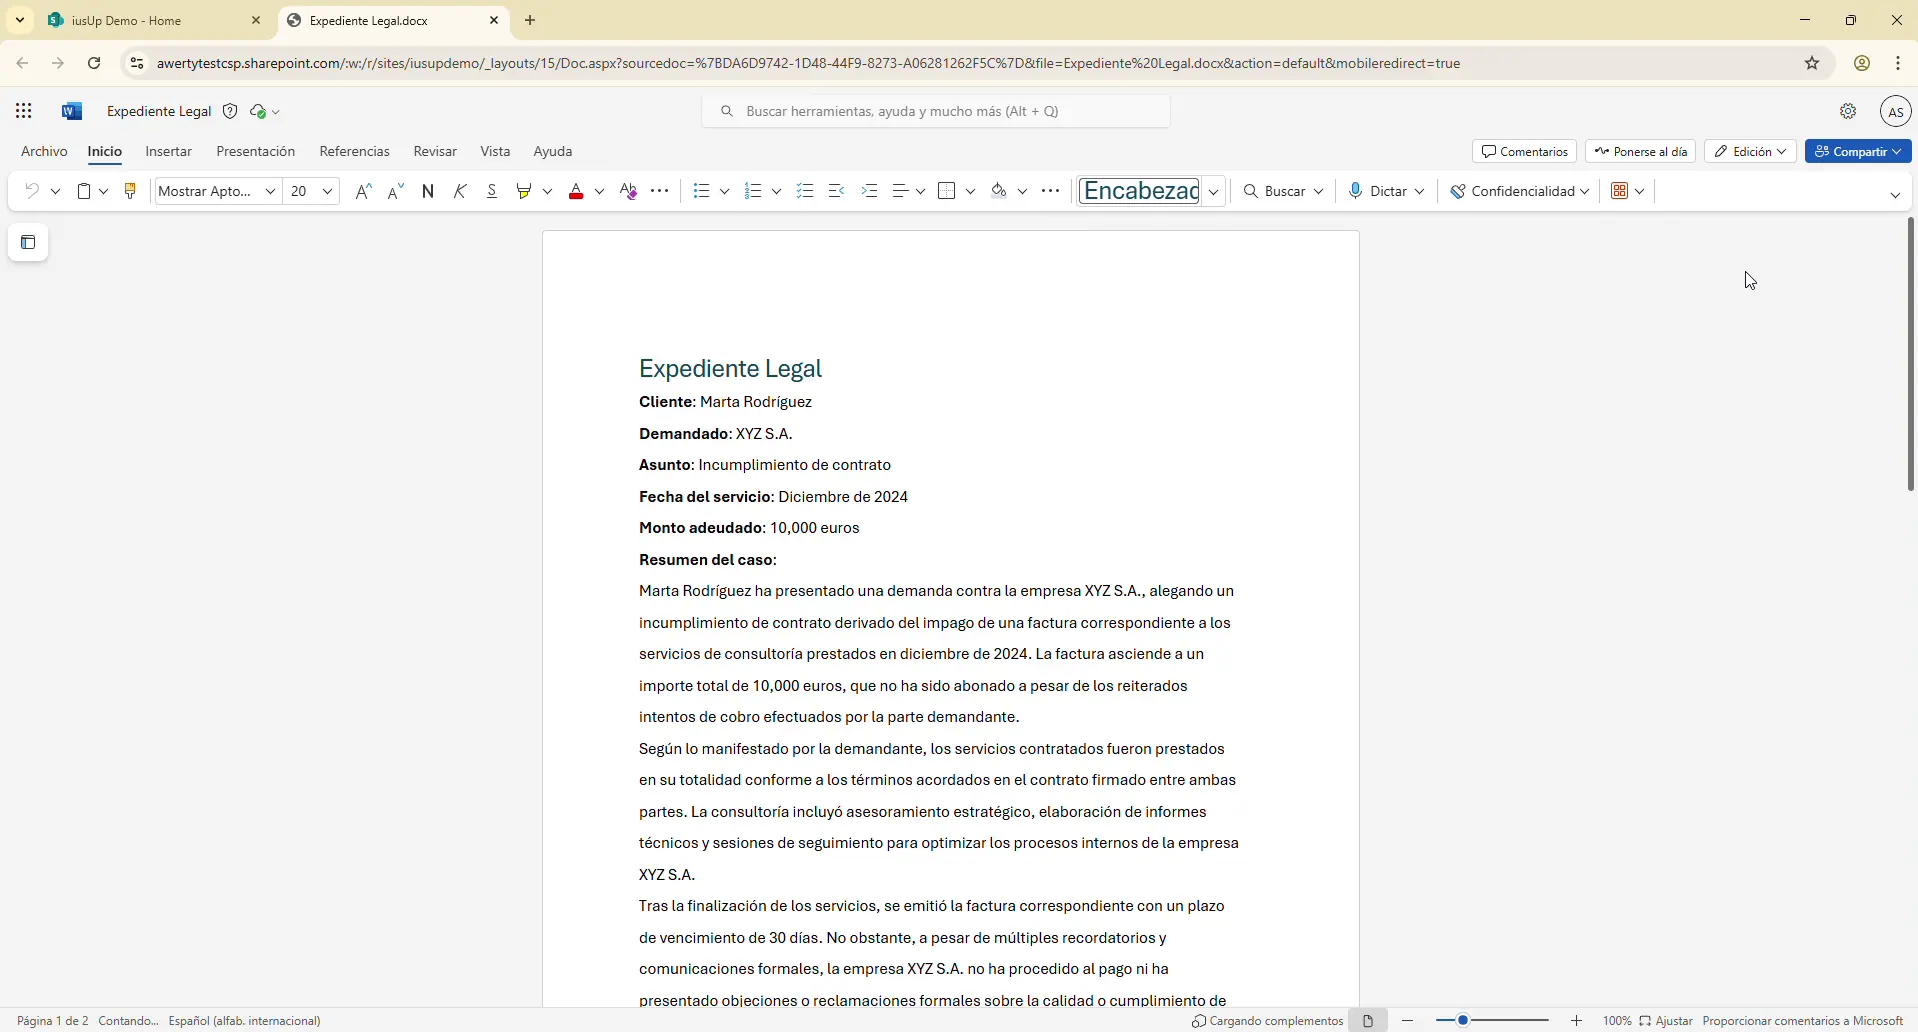Screen dimensions: 1918x1032
Task: Expand the Confidencialidad dropdown
Action: [x=1520, y=191]
